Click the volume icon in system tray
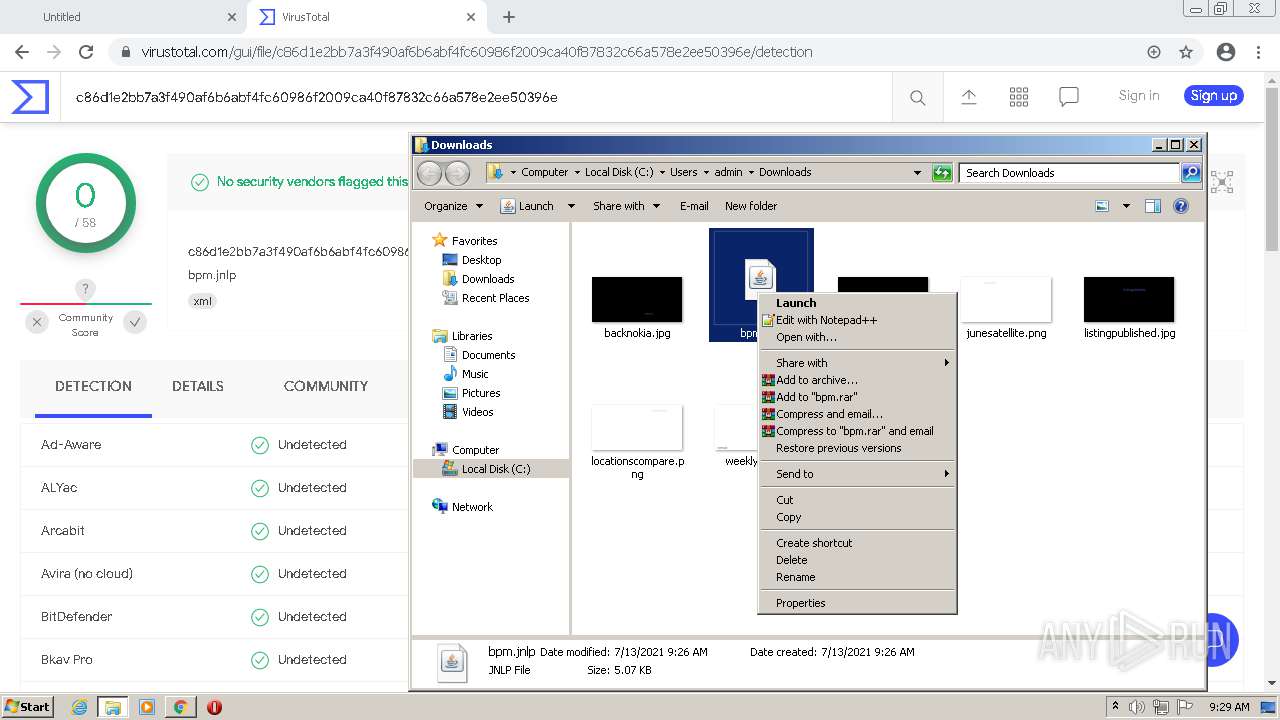Screen dimensions: 1280x720 [1137, 707]
